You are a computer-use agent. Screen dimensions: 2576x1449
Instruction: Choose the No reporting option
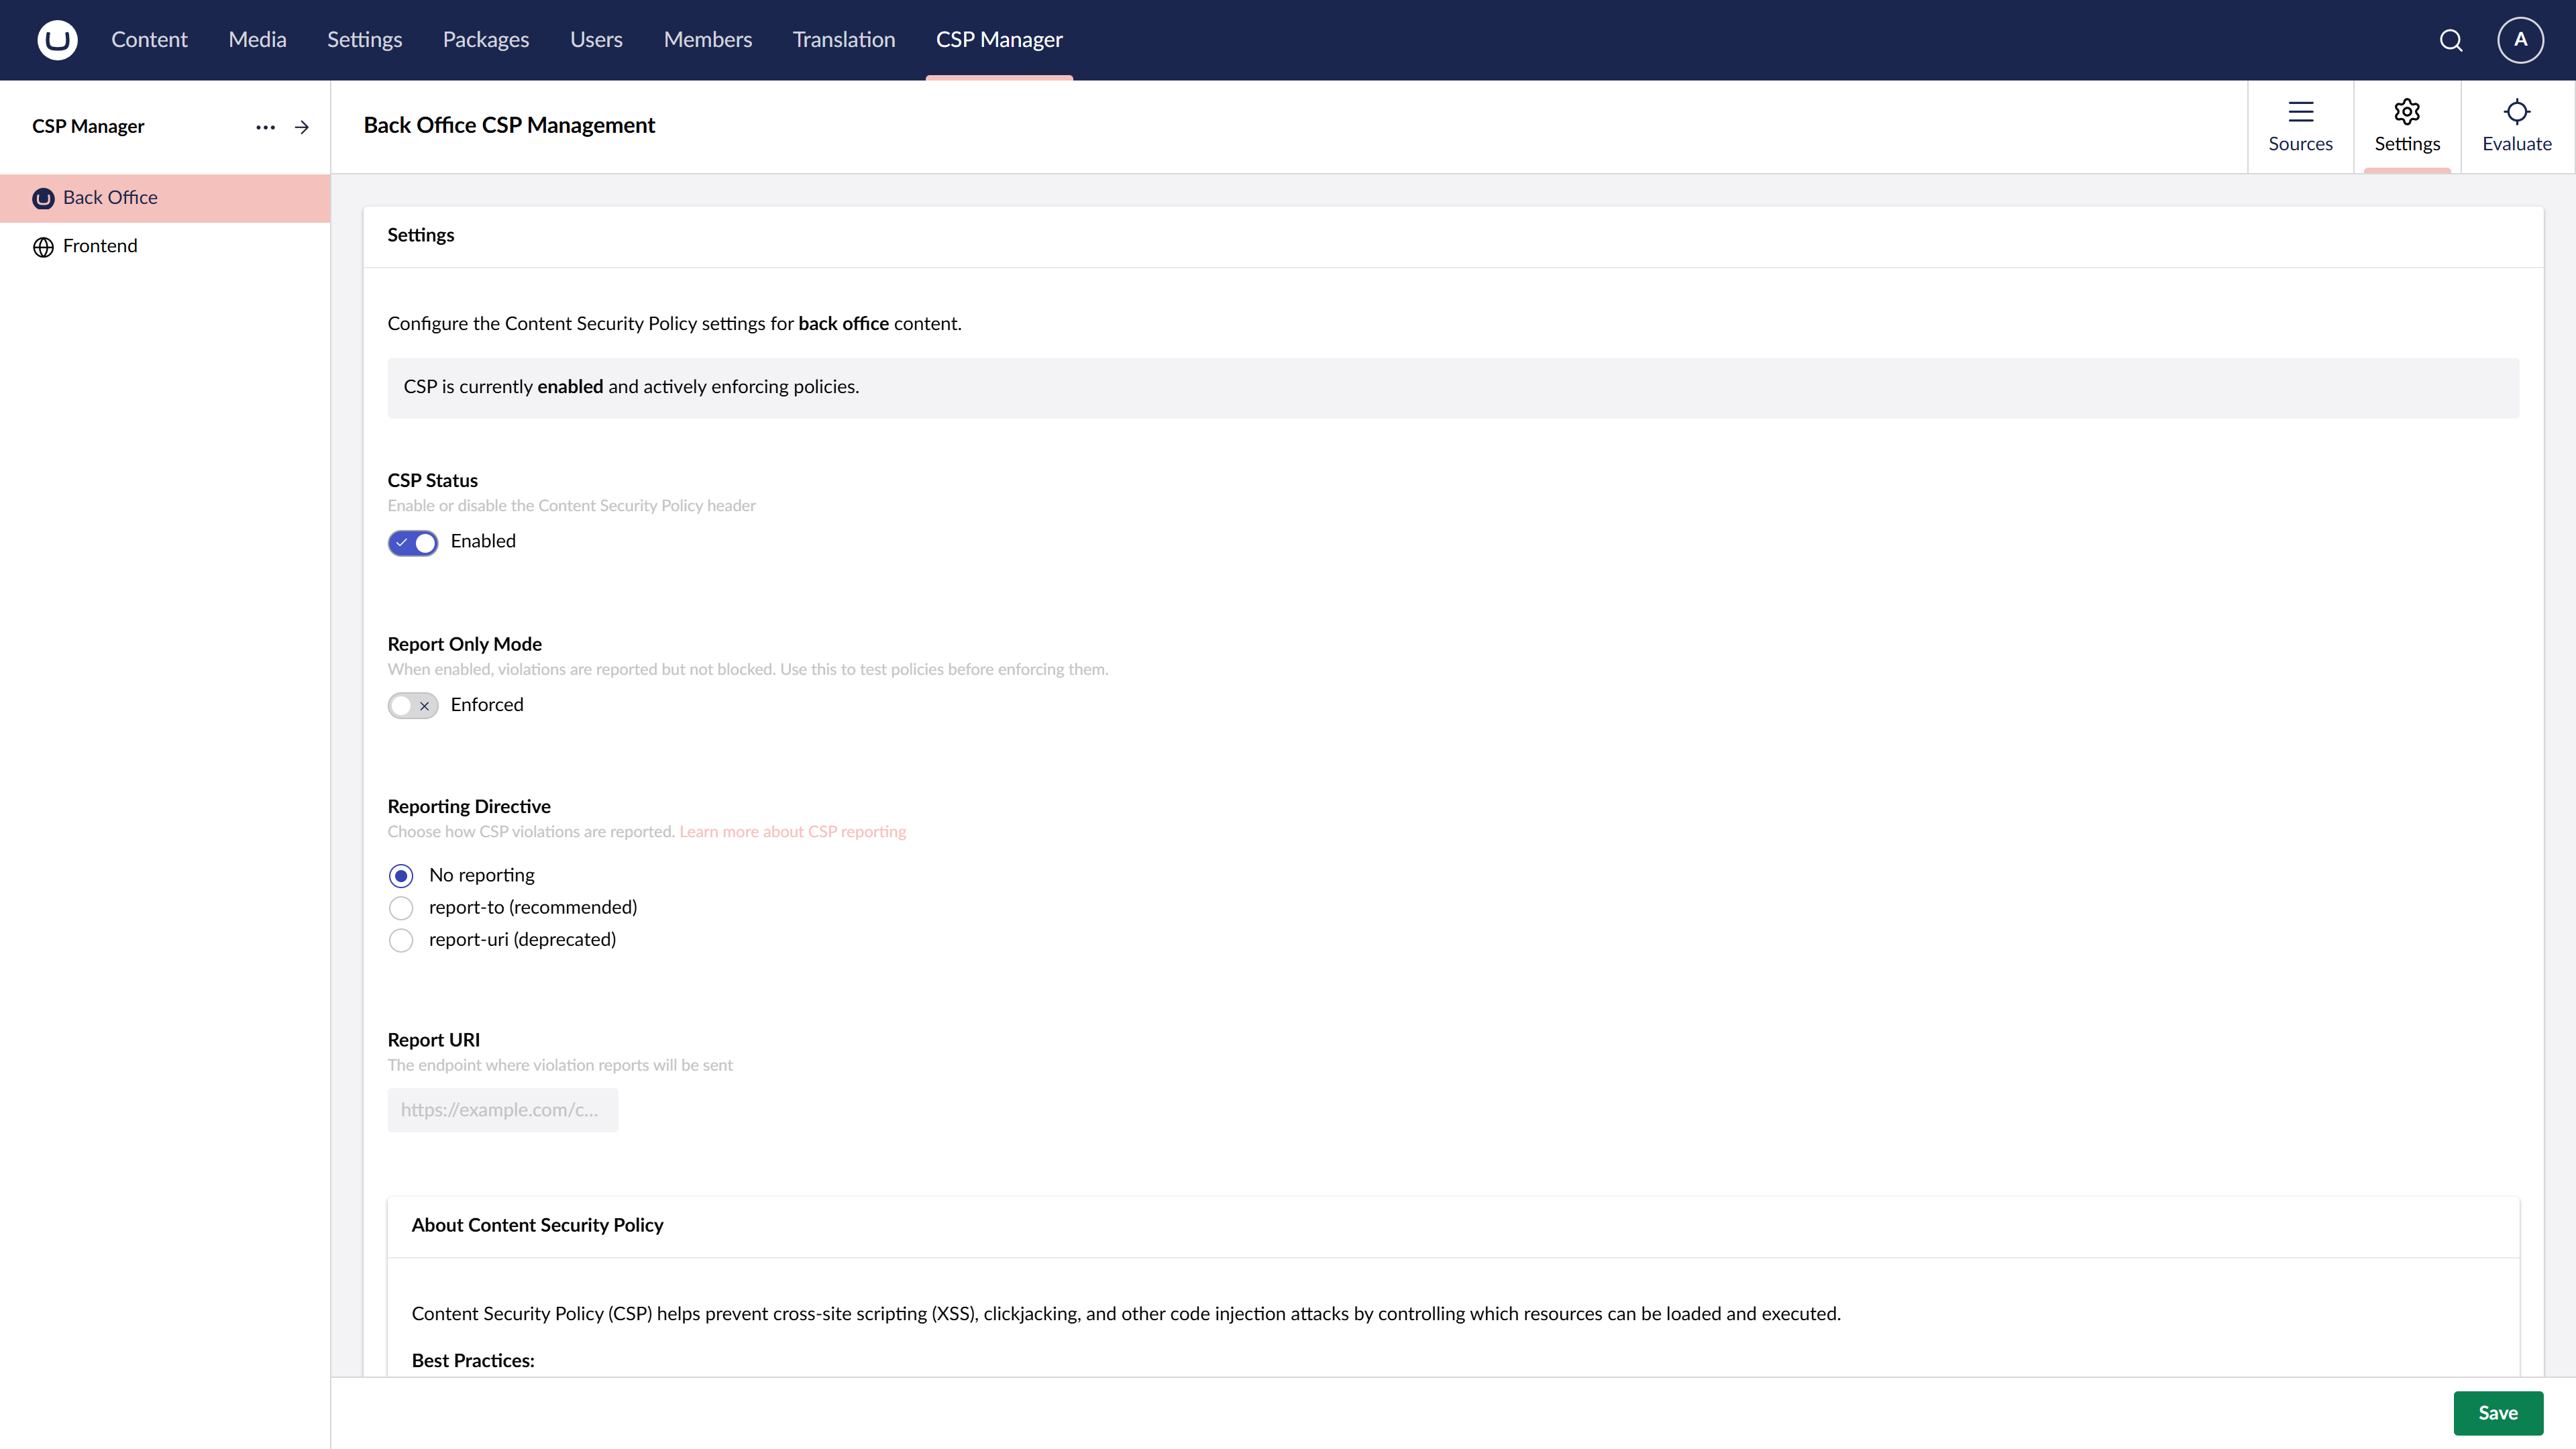401,875
